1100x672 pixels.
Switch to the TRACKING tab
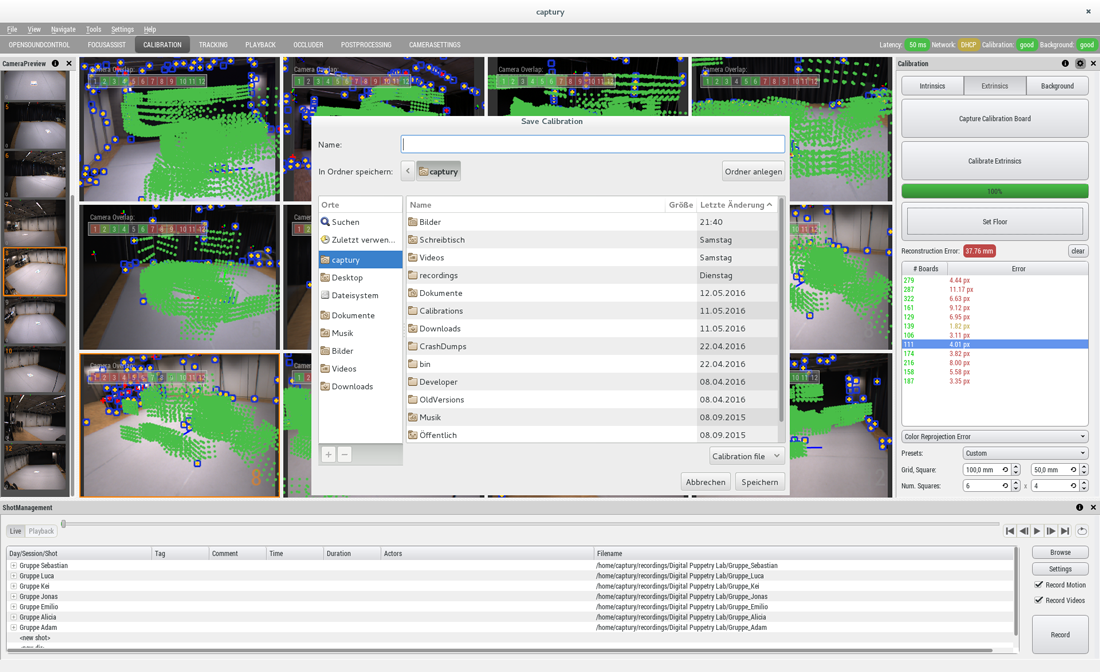click(213, 45)
